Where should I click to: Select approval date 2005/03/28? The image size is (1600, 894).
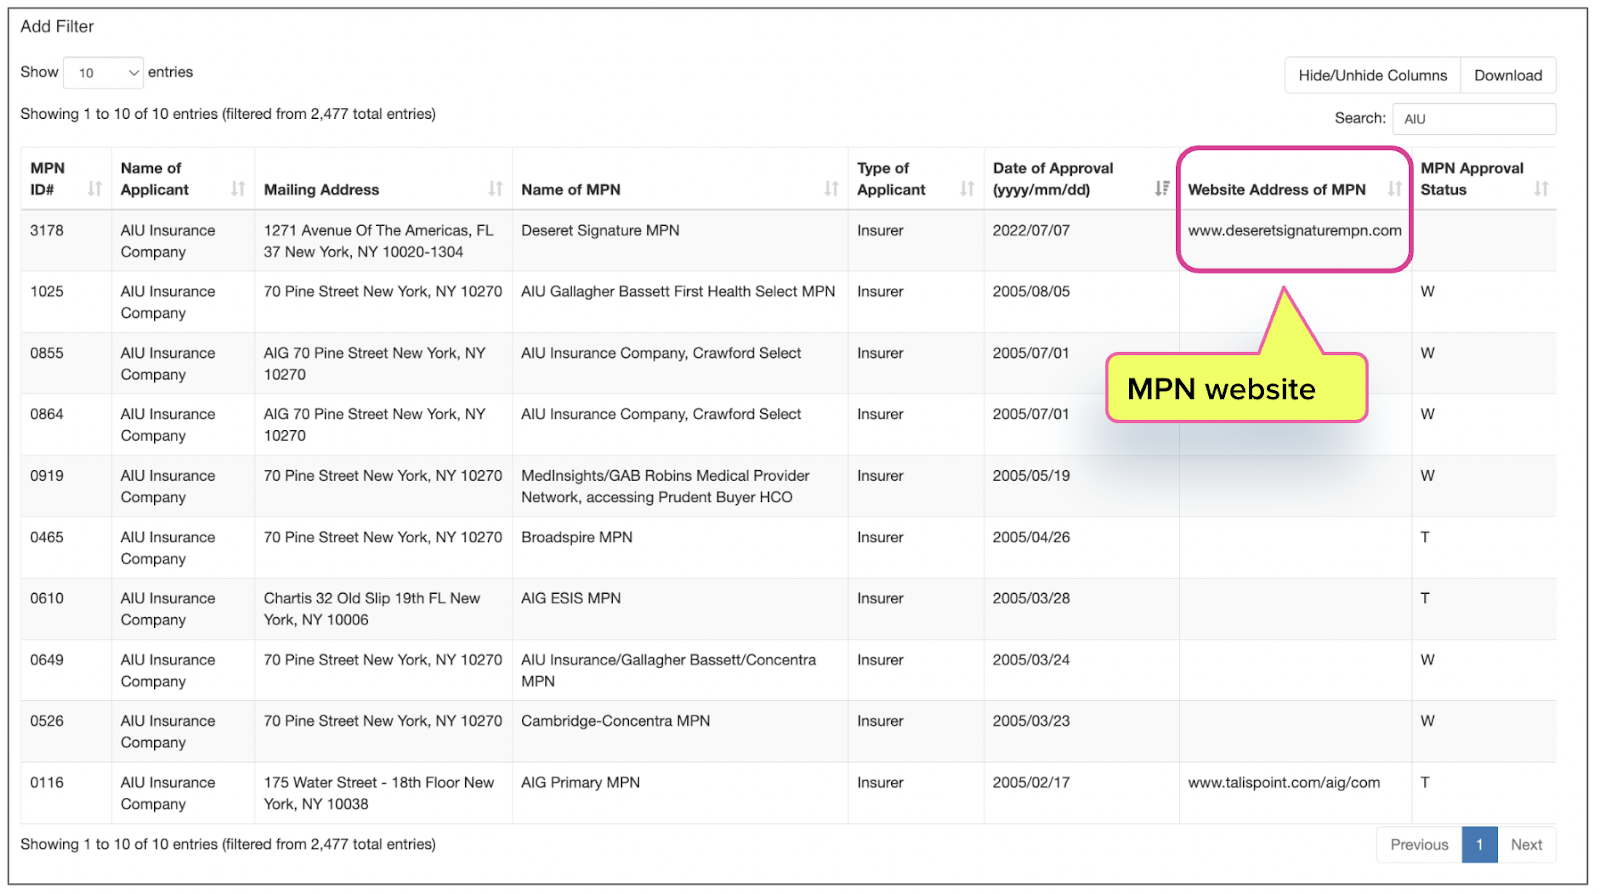tap(1031, 599)
